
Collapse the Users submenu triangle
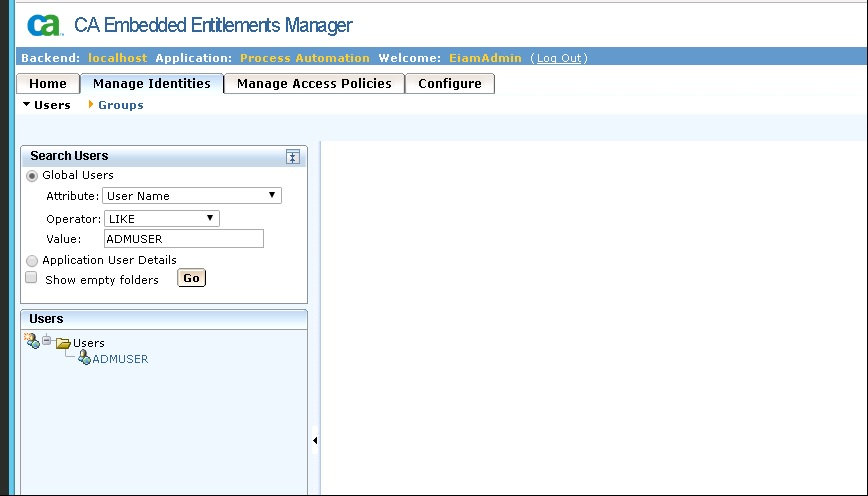tap(26, 104)
